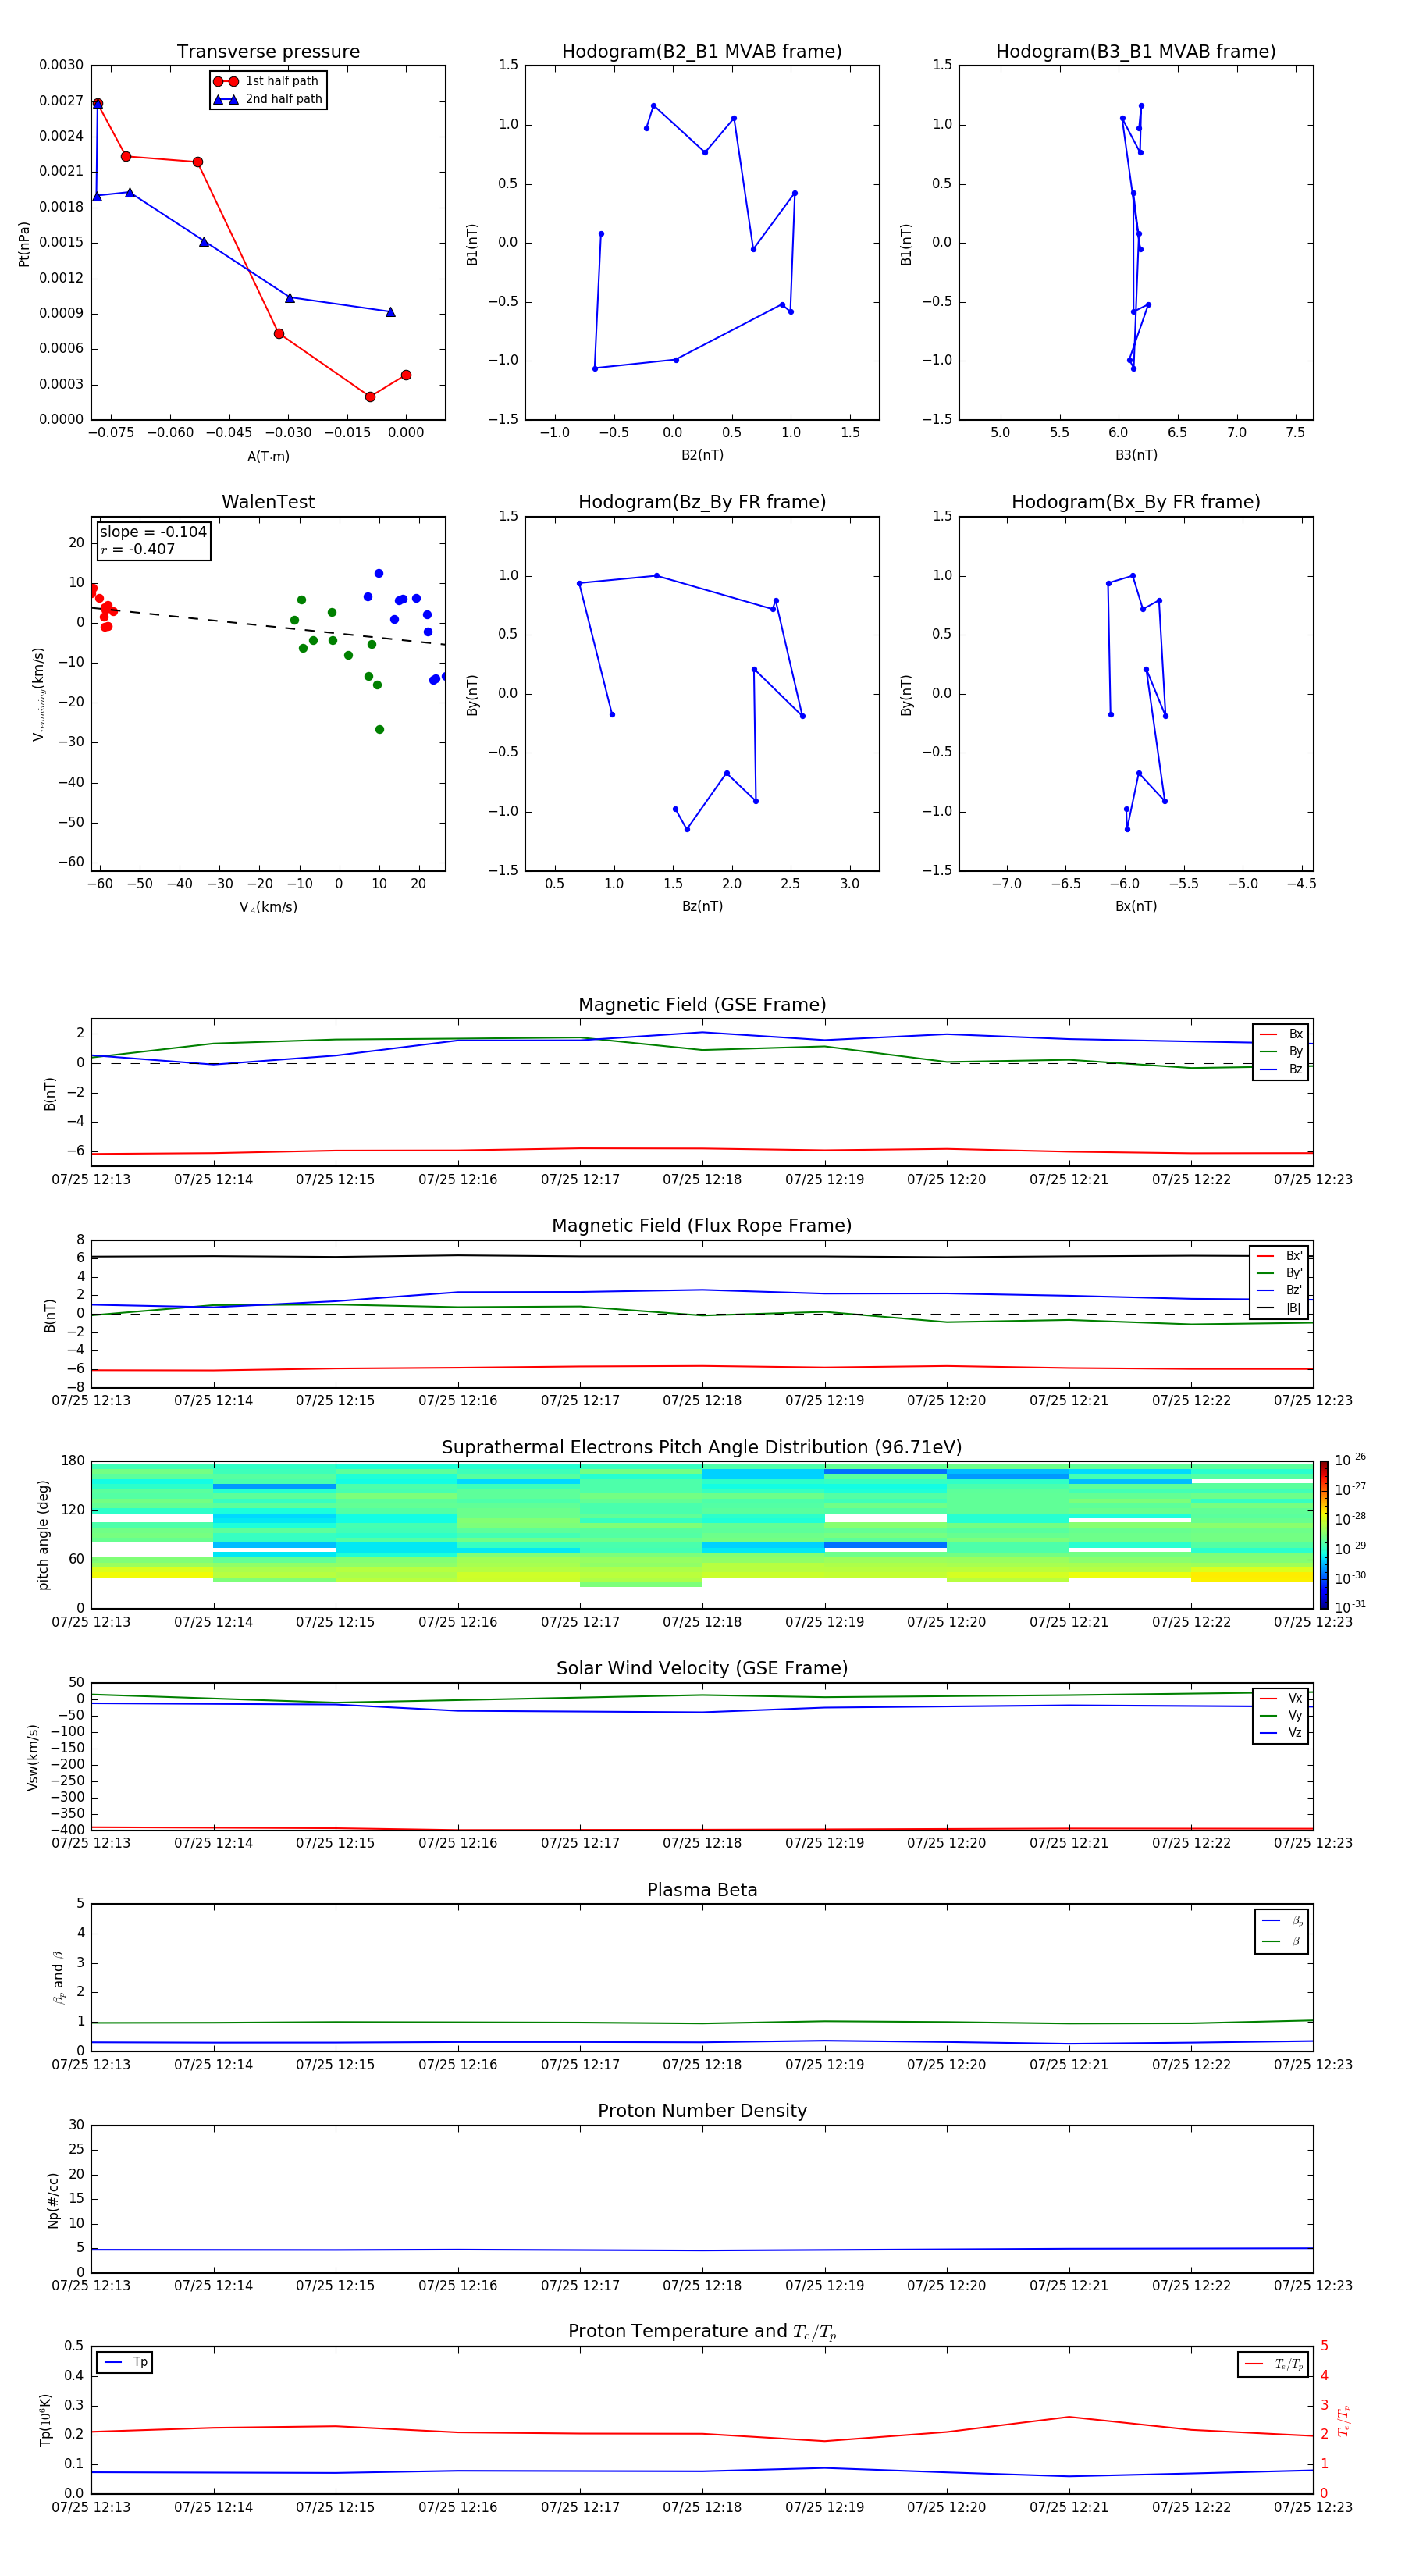Click the 'A(T·m)' x-axis label

(268, 456)
